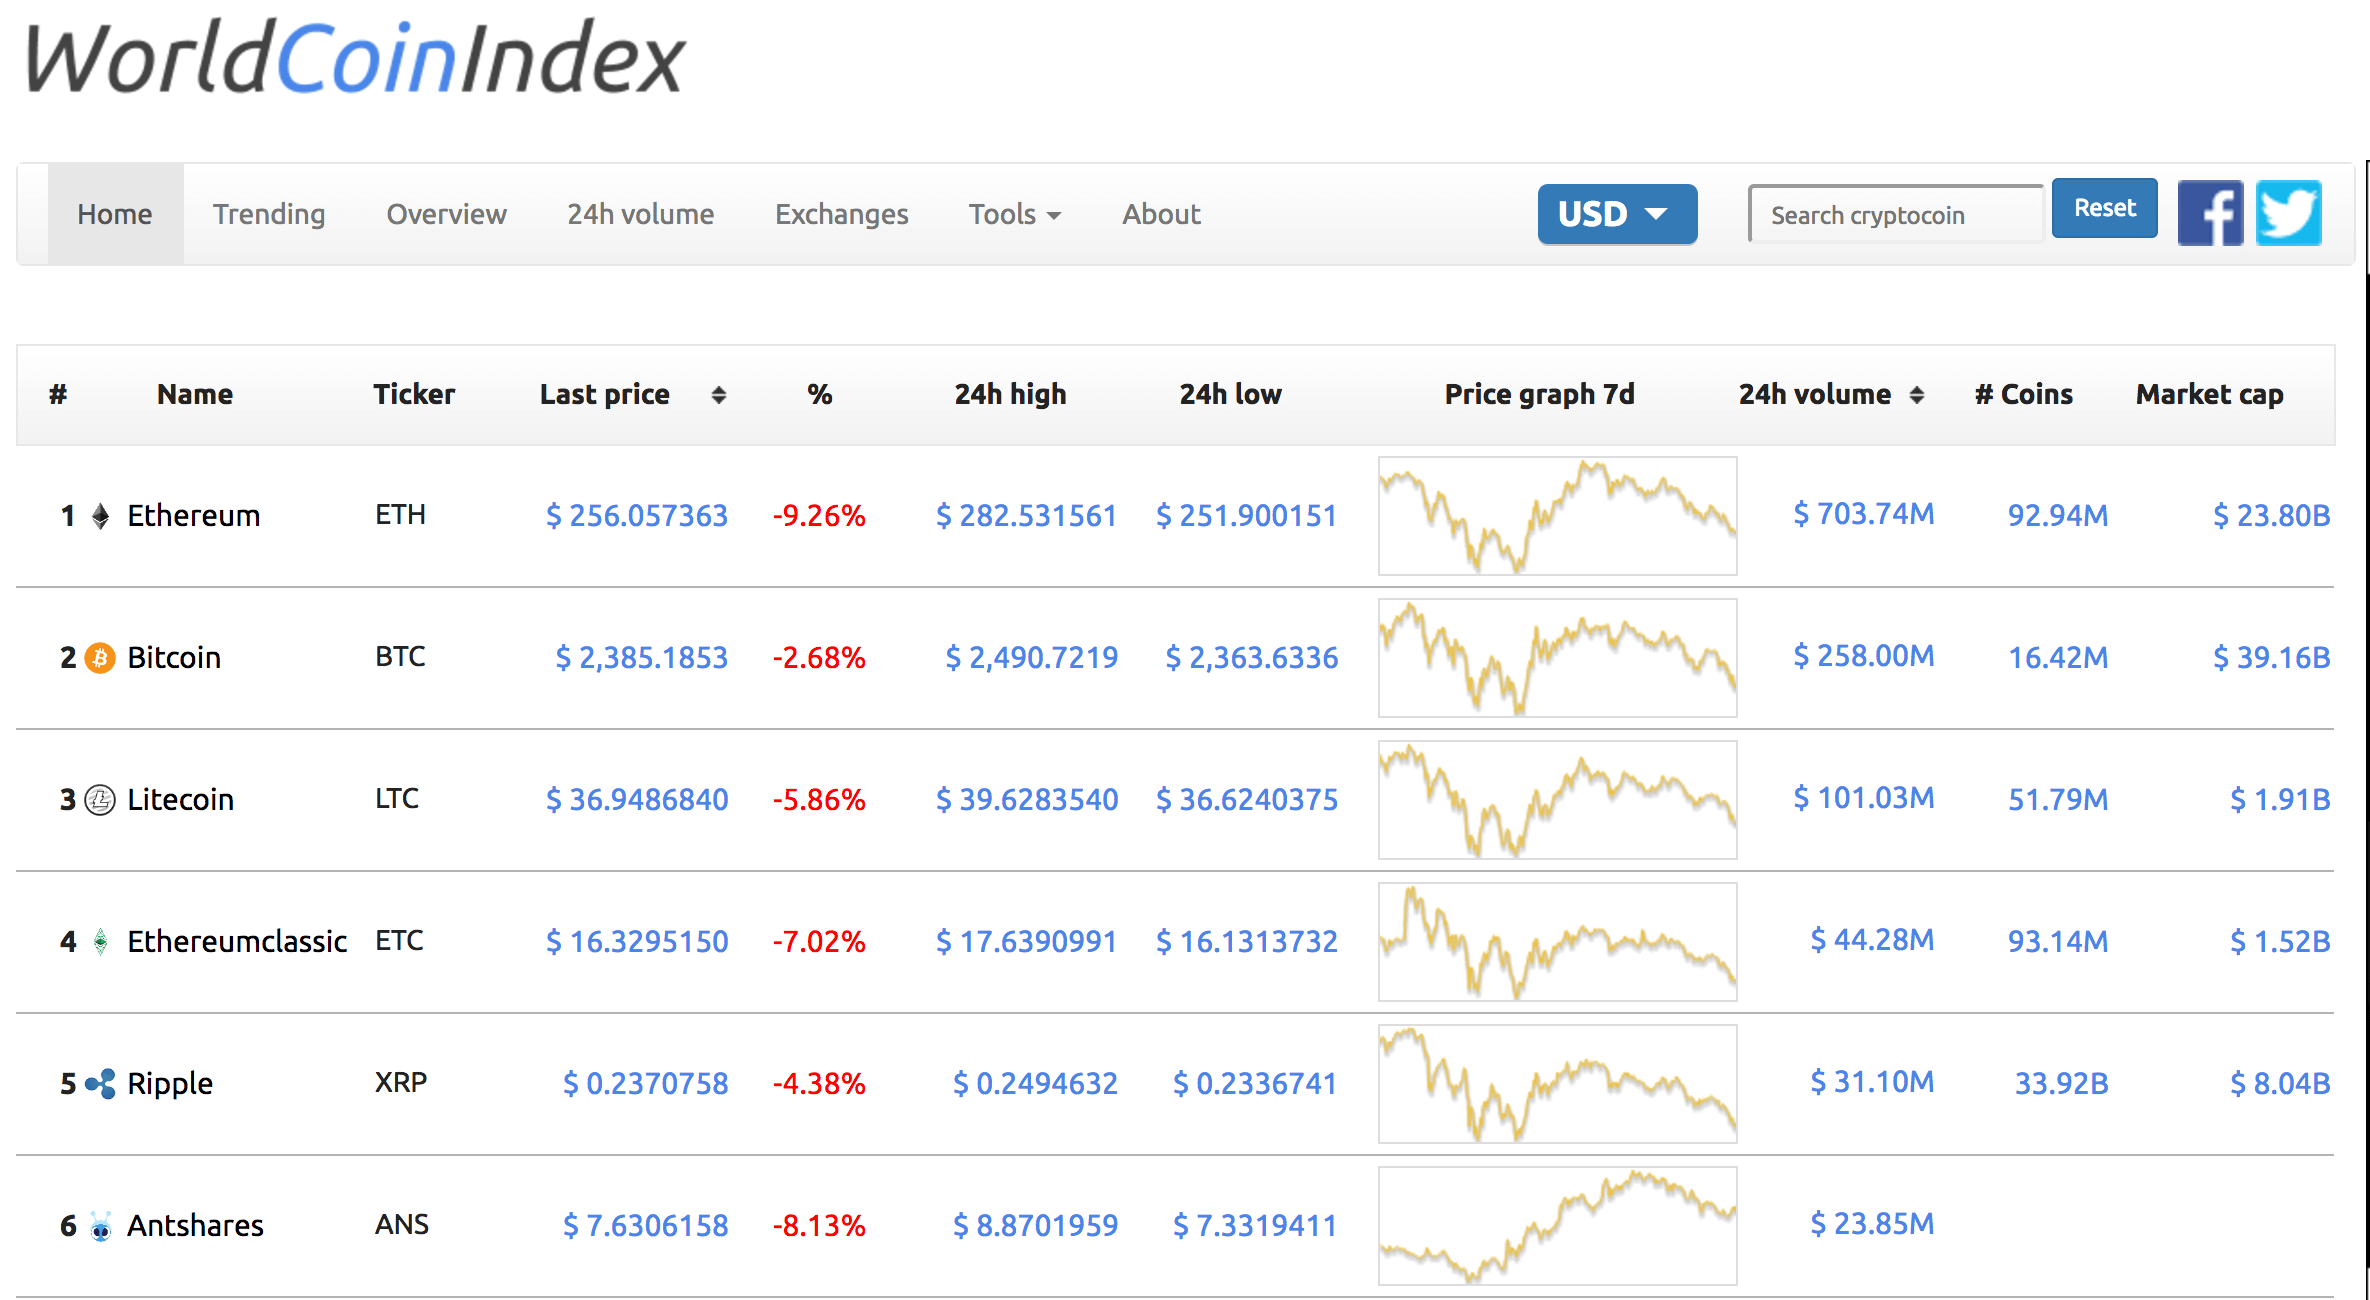
Task: Click the blue Ripple coin icon
Action: click(100, 1084)
